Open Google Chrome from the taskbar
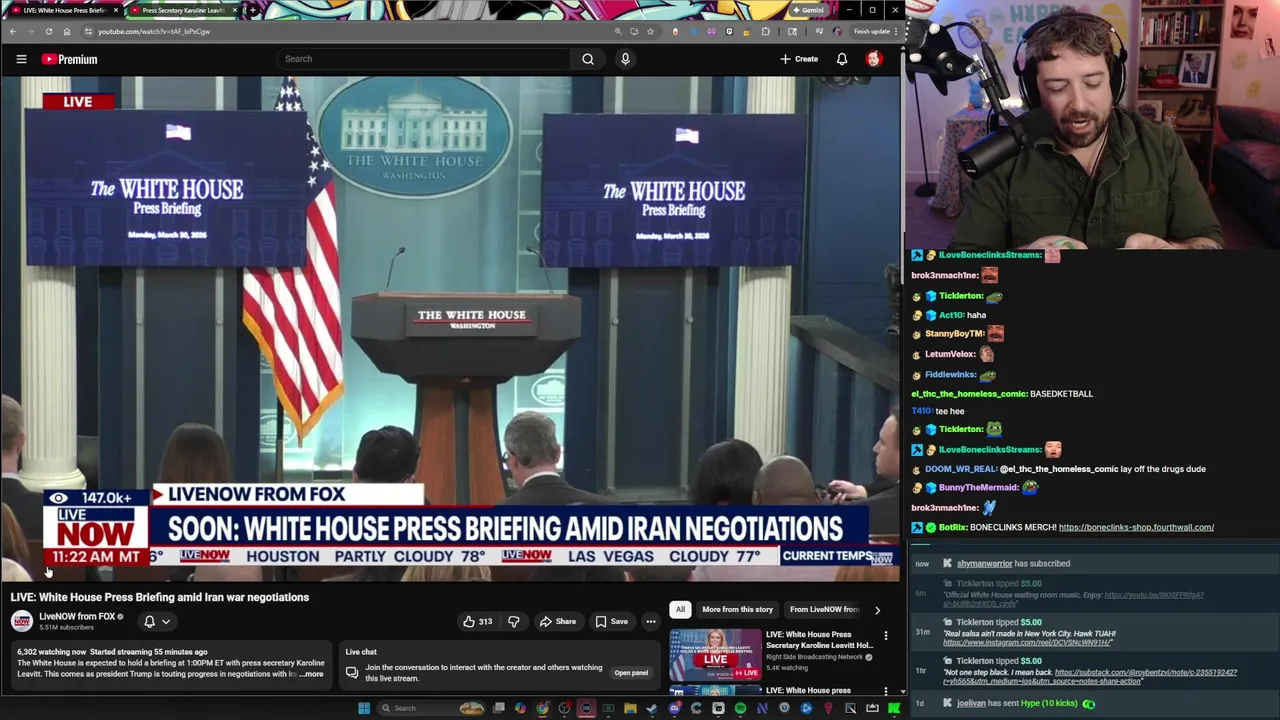This screenshot has width=1280, height=720. [x=542, y=708]
